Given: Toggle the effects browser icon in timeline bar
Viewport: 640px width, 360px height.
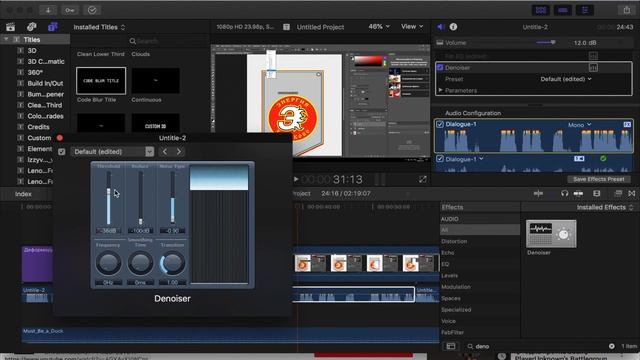Looking at the screenshot, I should tap(618, 193).
